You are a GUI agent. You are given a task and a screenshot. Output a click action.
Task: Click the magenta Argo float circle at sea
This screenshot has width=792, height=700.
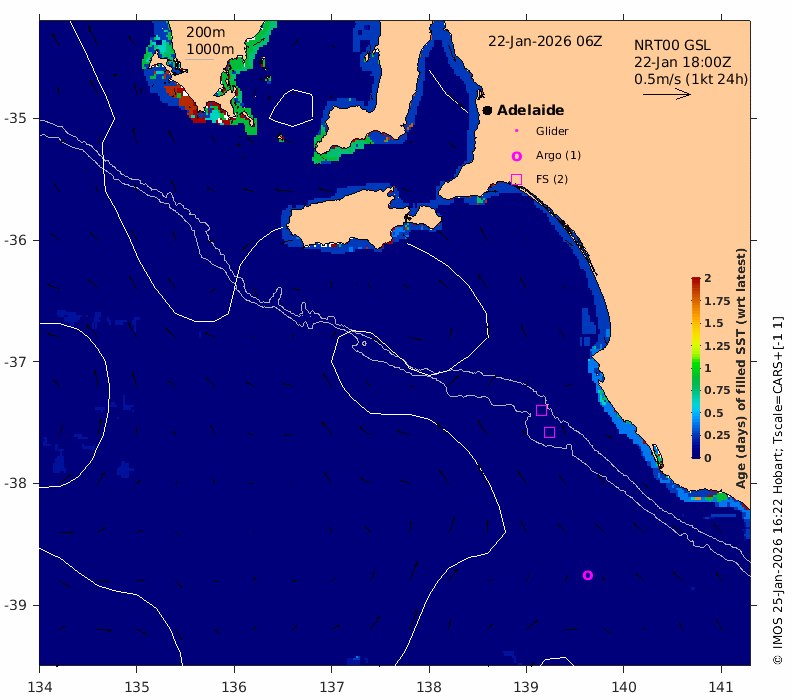587,575
